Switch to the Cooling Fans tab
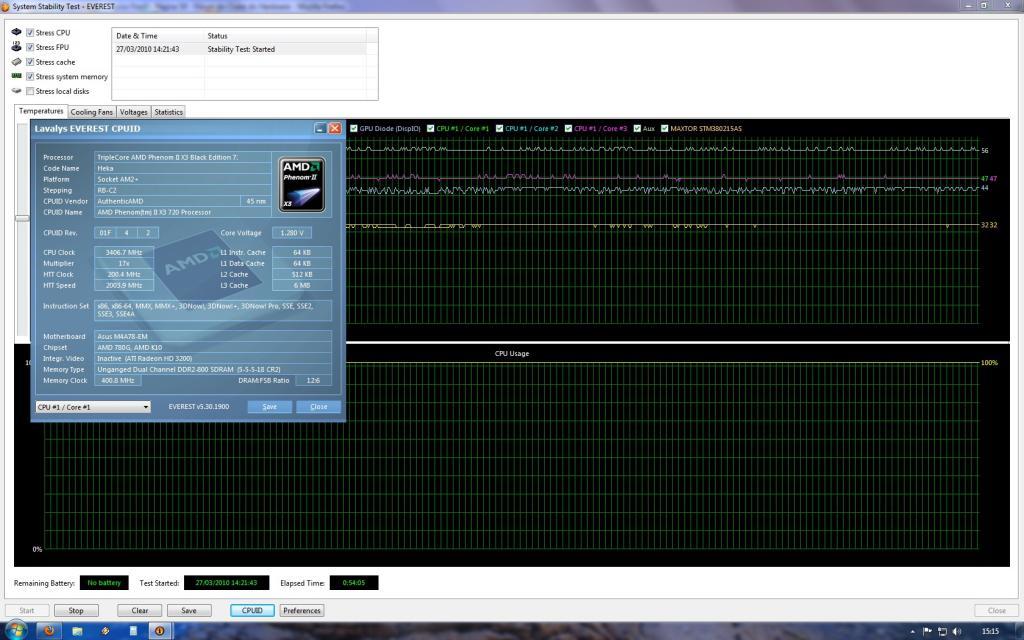Image resolution: width=1024 pixels, height=640 pixels. pos(91,112)
